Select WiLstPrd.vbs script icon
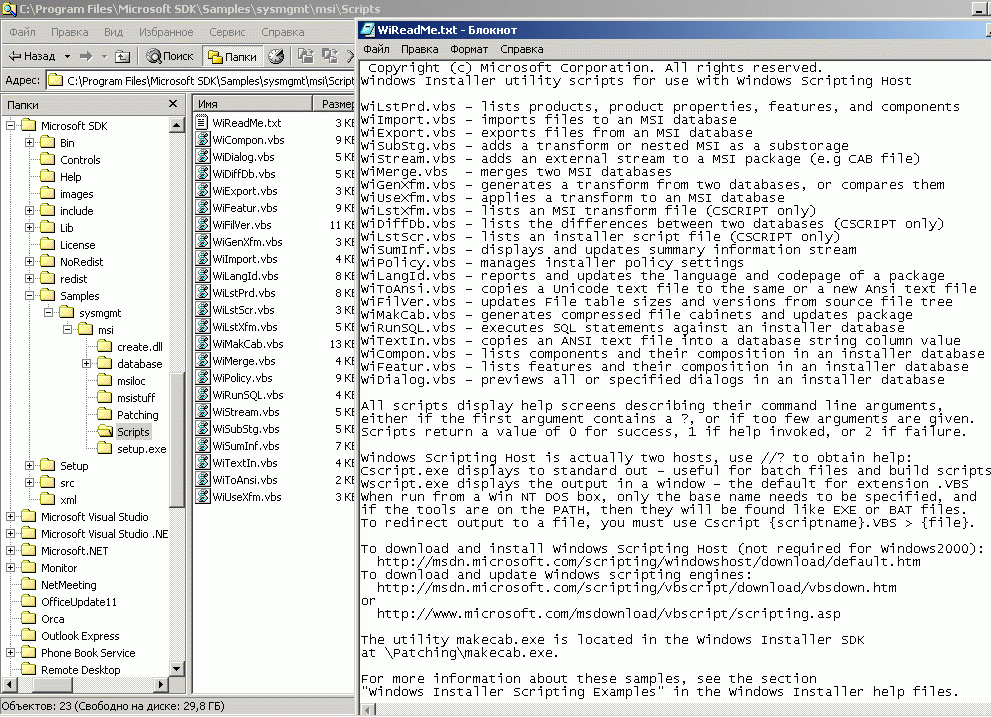The width and height of the screenshot is (991, 717). pos(202,293)
